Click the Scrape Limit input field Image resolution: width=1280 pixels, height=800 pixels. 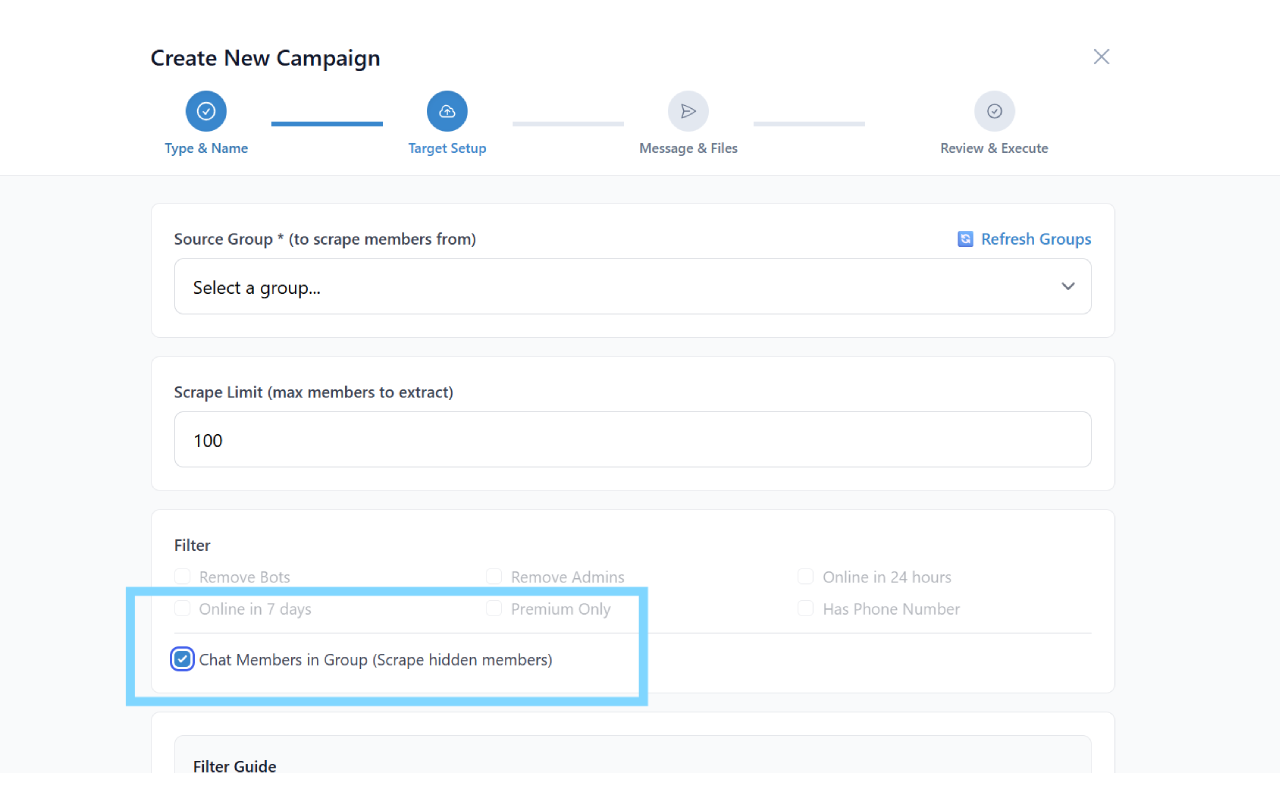pyautogui.click(x=632, y=440)
